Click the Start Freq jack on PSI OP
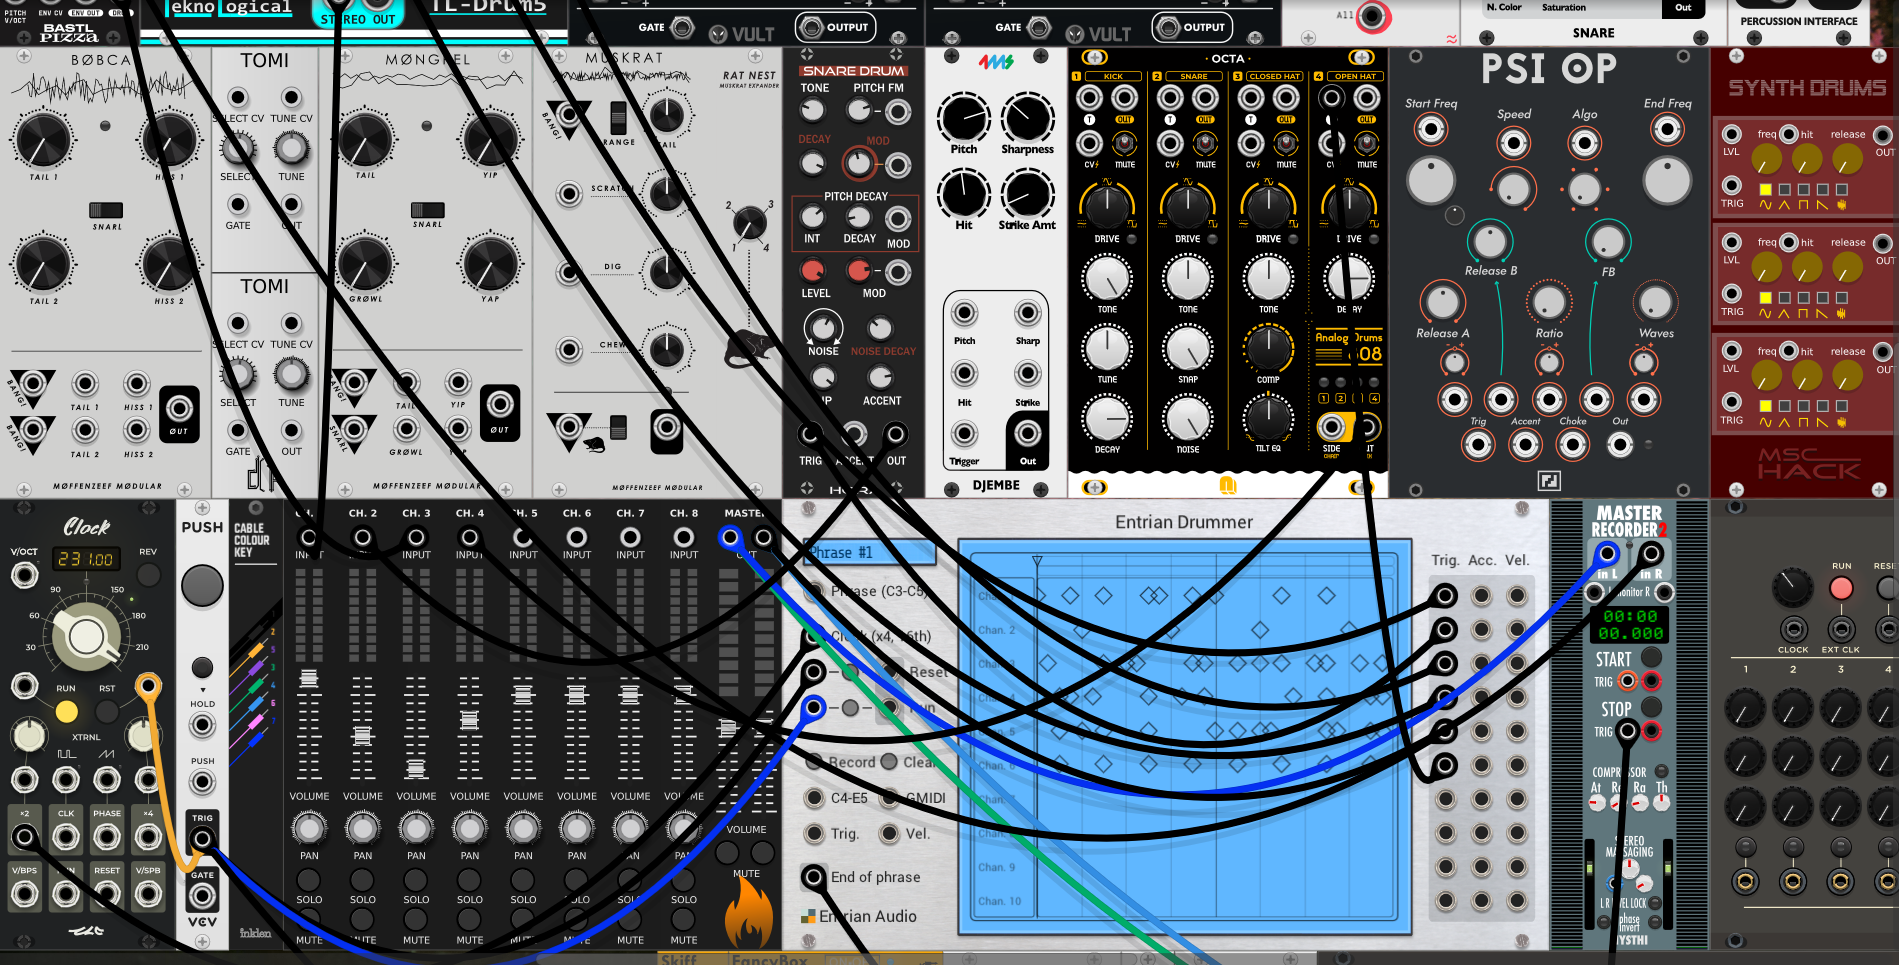The width and height of the screenshot is (1899, 965). [1431, 129]
